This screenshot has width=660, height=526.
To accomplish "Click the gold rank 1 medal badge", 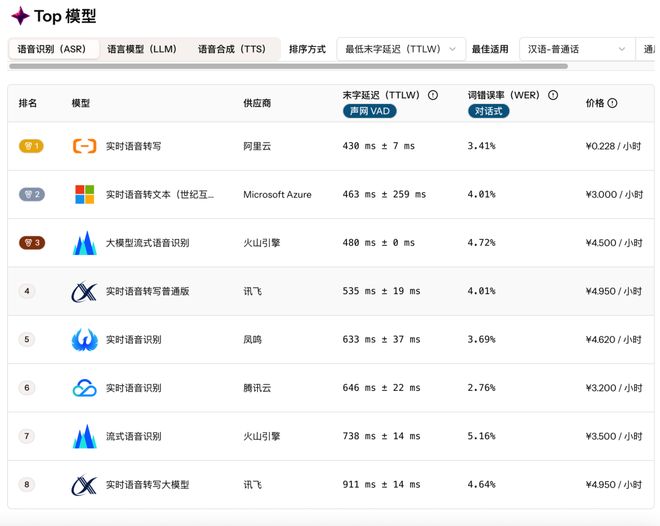I will coord(31,146).
